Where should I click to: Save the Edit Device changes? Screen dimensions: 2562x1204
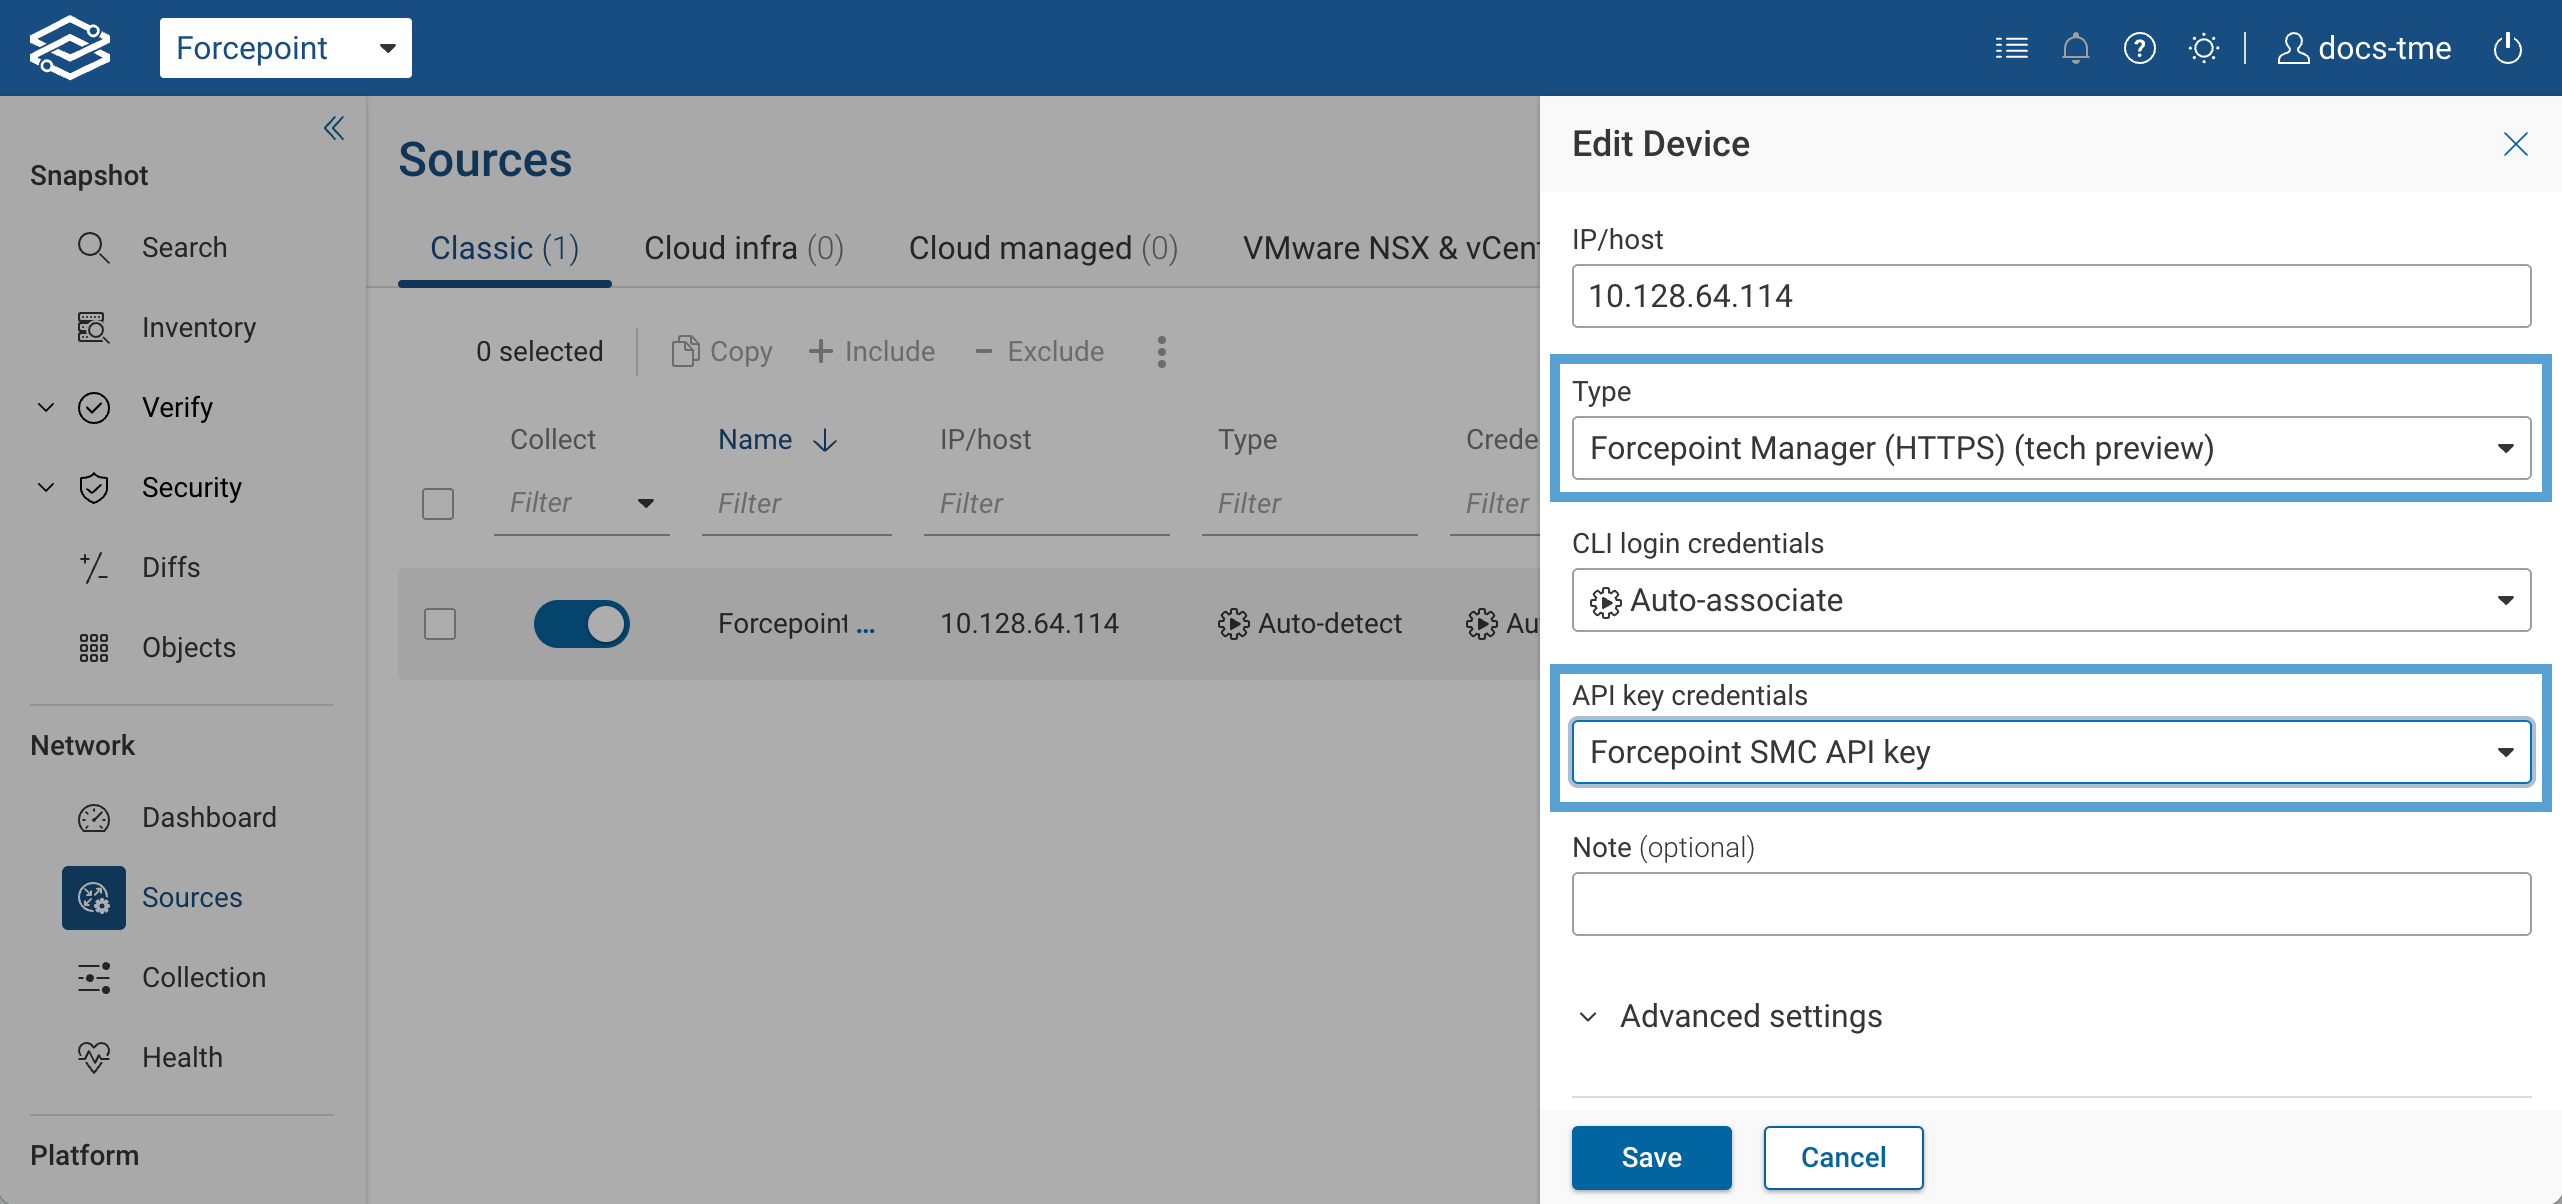pyautogui.click(x=1651, y=1157)
